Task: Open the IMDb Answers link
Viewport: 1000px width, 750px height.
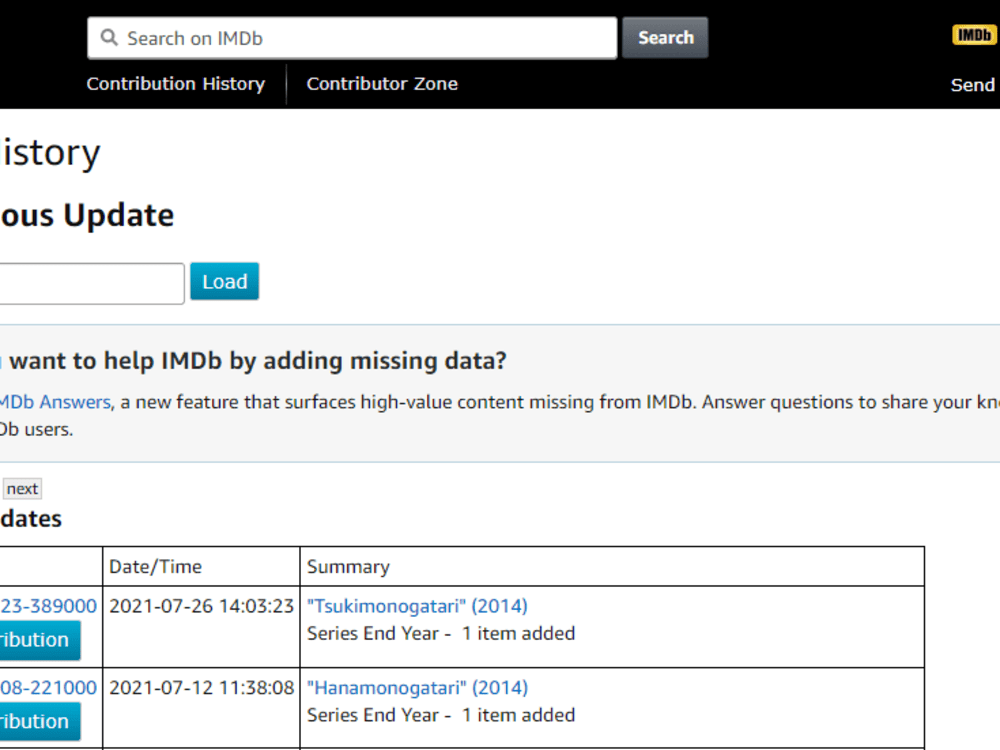Action: coord(56,402)
